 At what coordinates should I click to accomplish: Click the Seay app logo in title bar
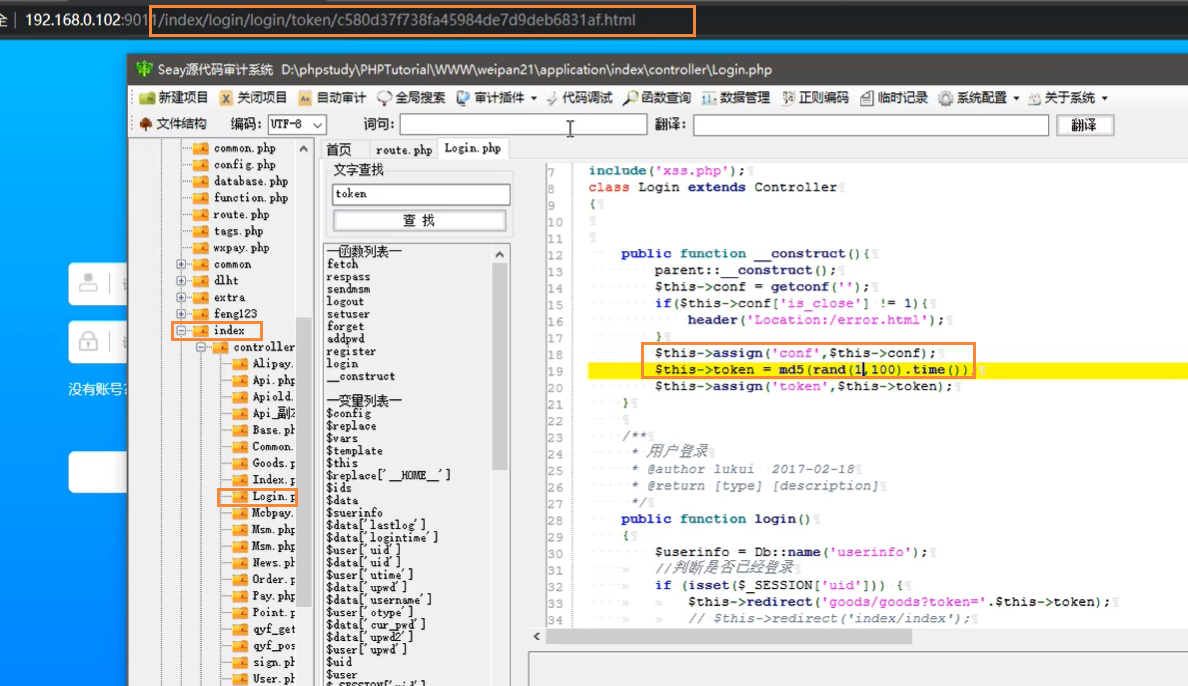pos(144,69)
